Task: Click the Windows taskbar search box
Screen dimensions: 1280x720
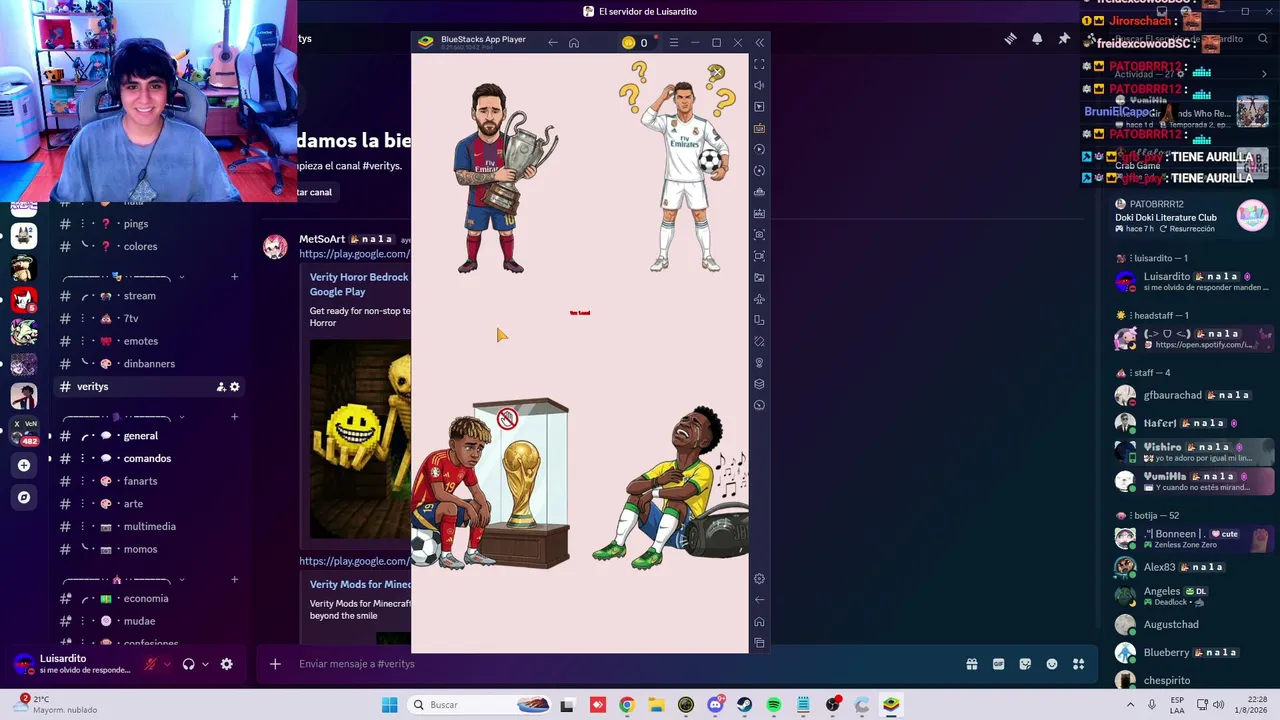Action: (480, 705)
